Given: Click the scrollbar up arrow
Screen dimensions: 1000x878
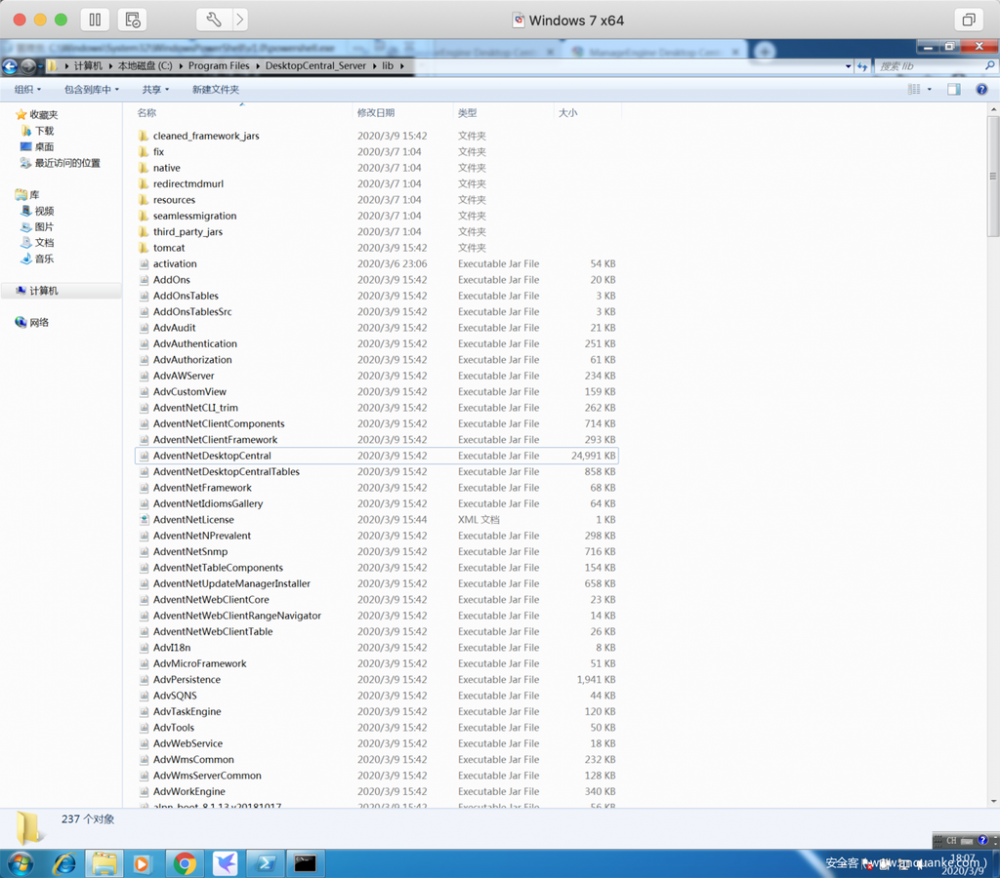Looking at the screenshot, I should [993, 110].
